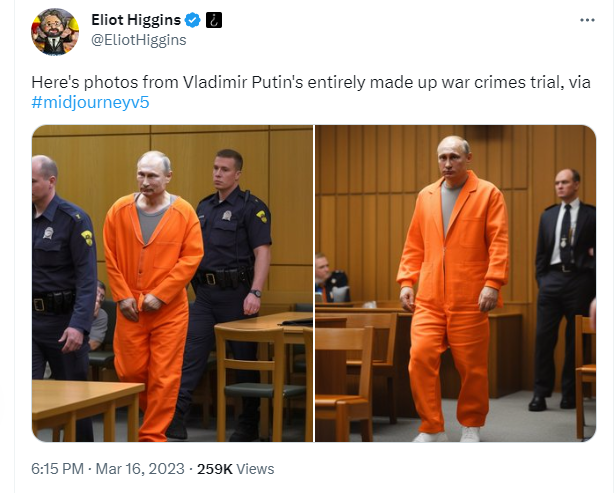Click the 259K view count number
The width and height of the screenshot is (615, 493).
215,469
